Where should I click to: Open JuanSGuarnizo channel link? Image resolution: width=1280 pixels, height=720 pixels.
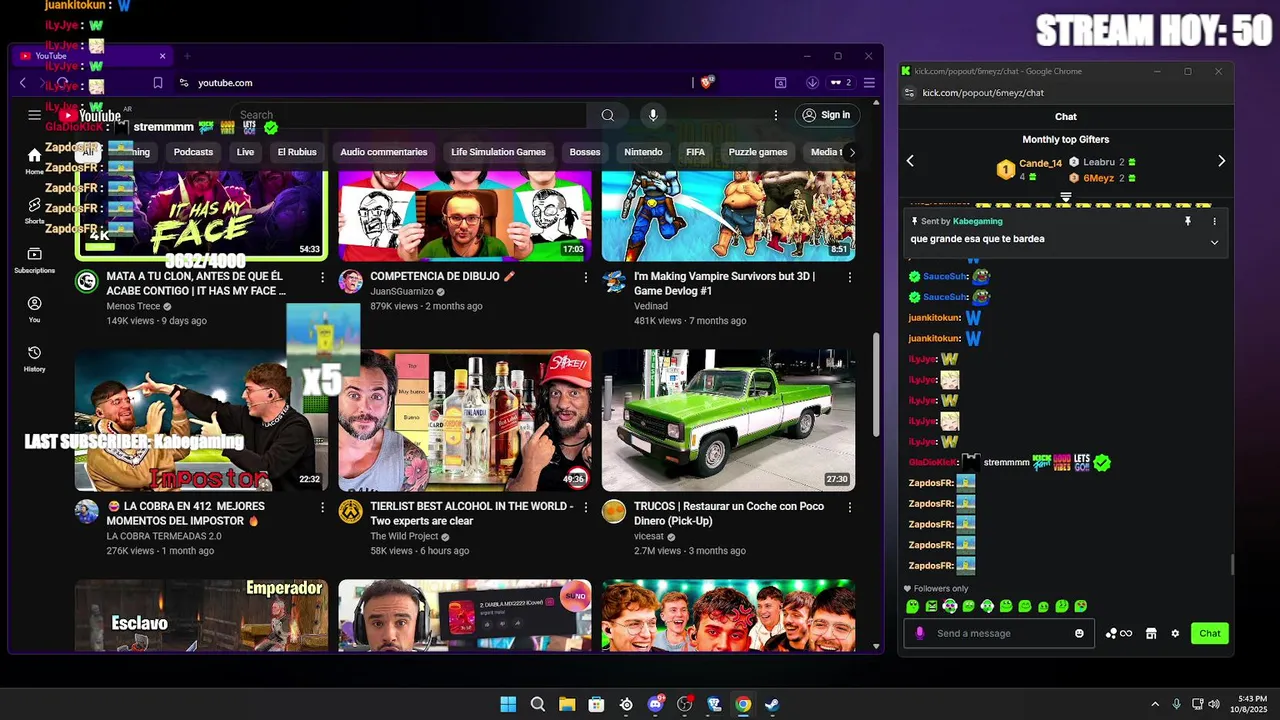pyautogui.click(x=402, y=291)
